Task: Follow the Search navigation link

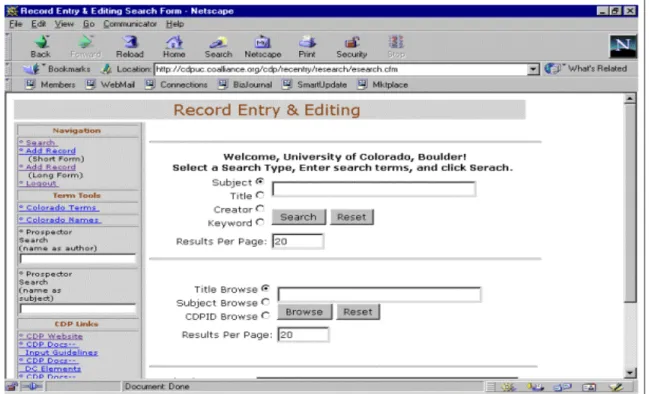Action: (x=38, y=143)
